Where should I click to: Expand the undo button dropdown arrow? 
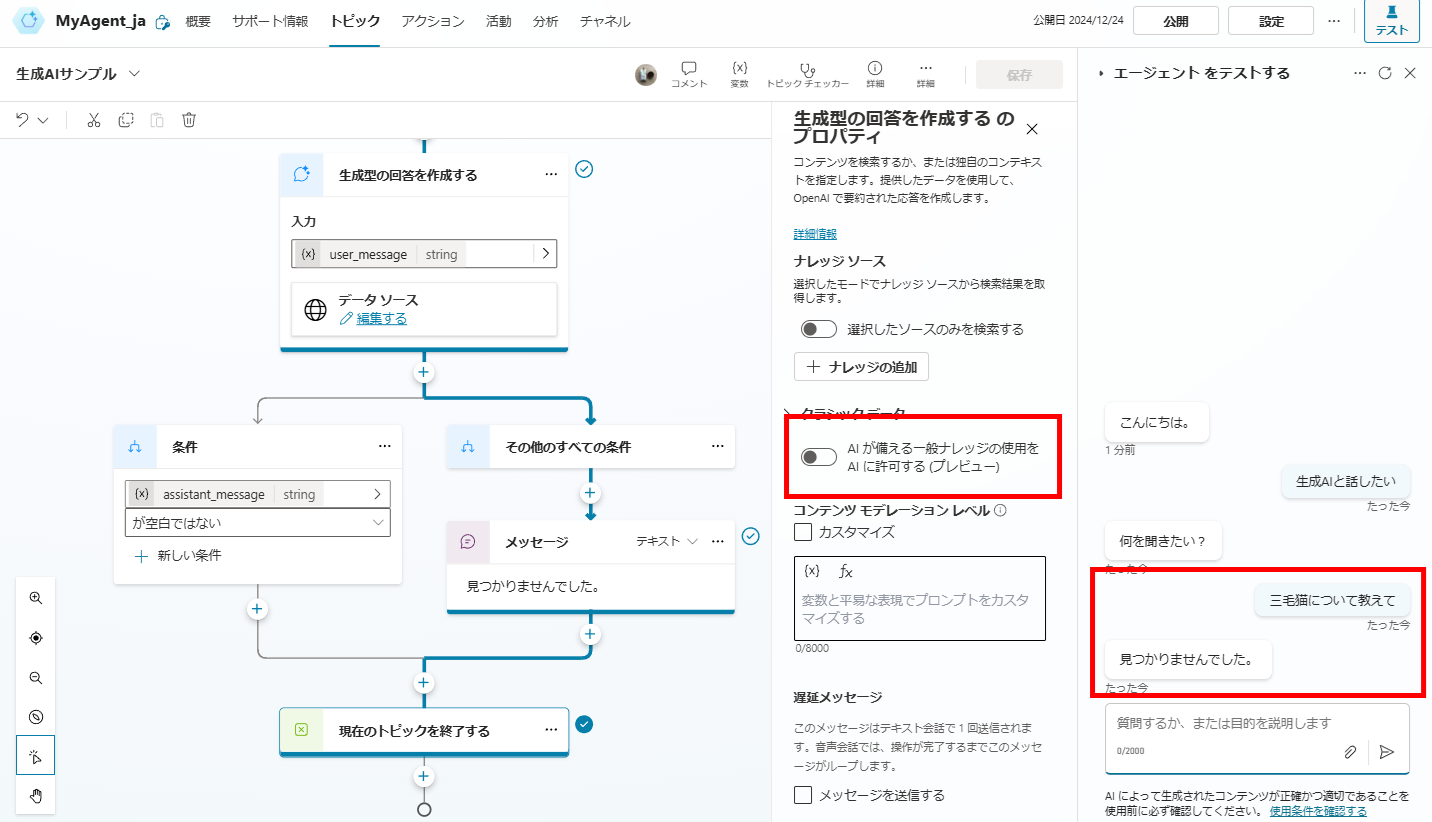tap(42, 119)
